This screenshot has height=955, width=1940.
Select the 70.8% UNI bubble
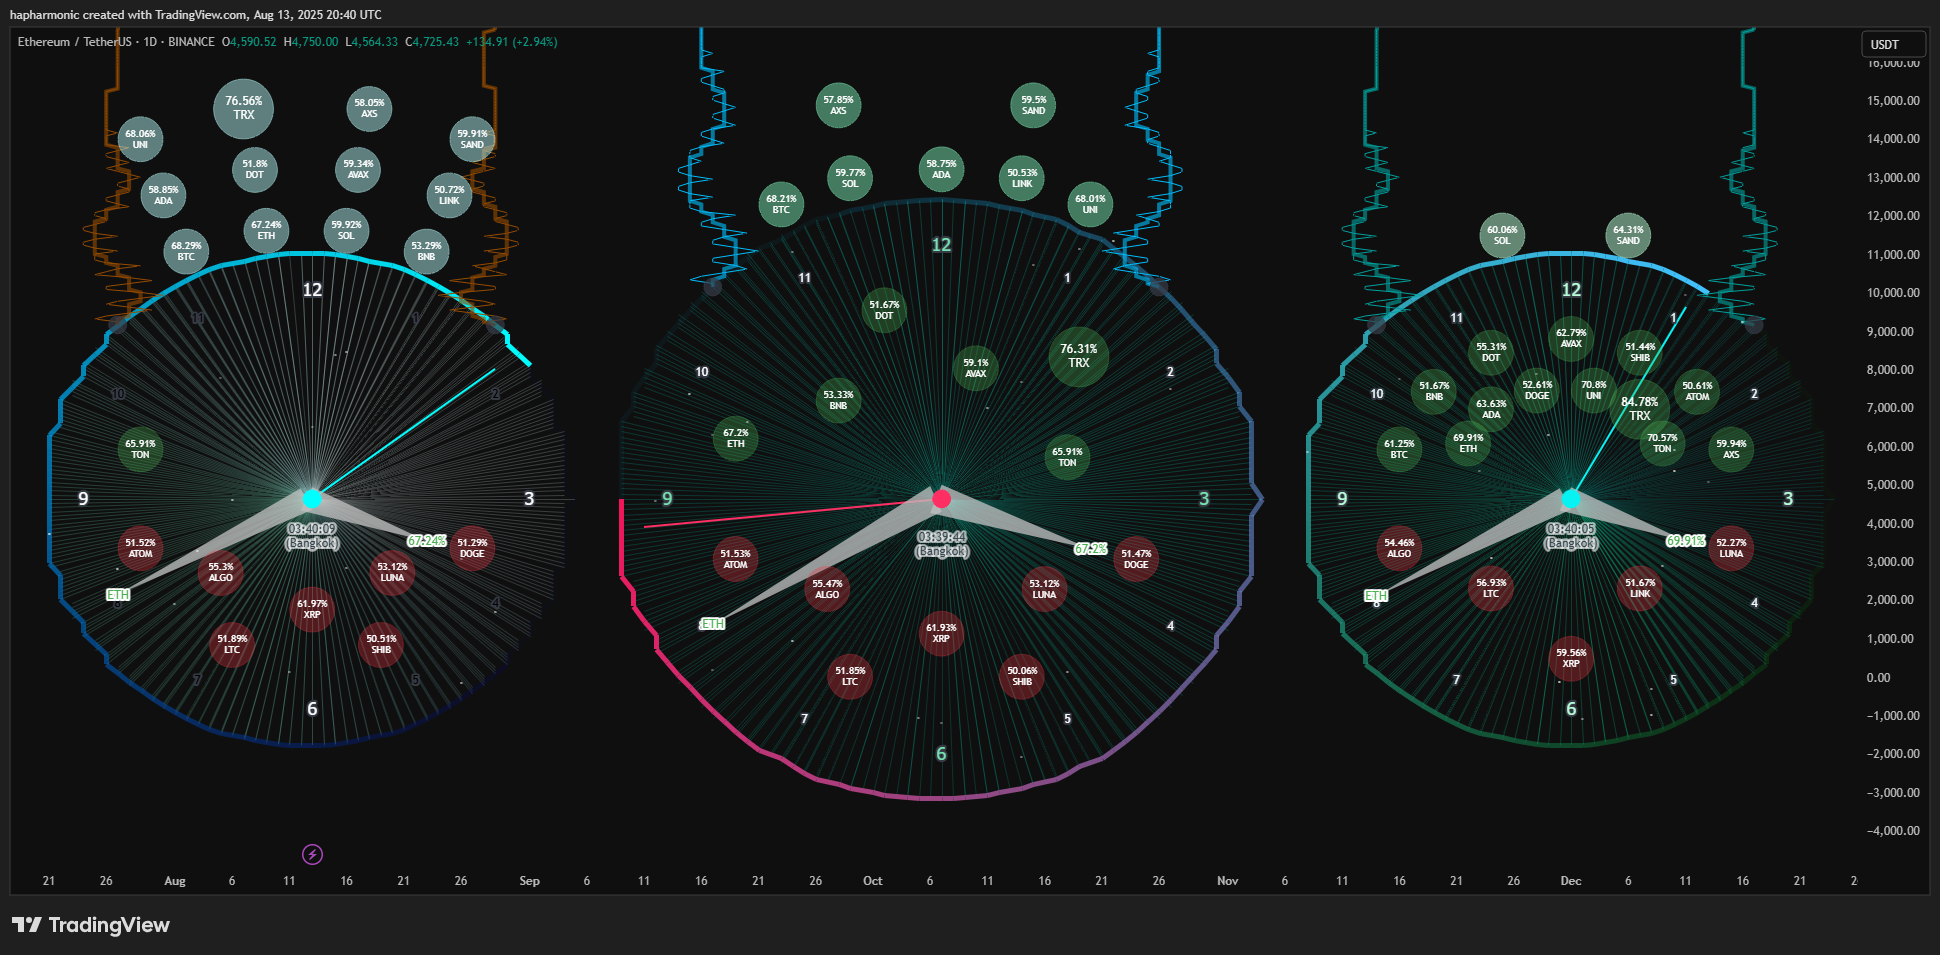click(x=1593, y=390)
